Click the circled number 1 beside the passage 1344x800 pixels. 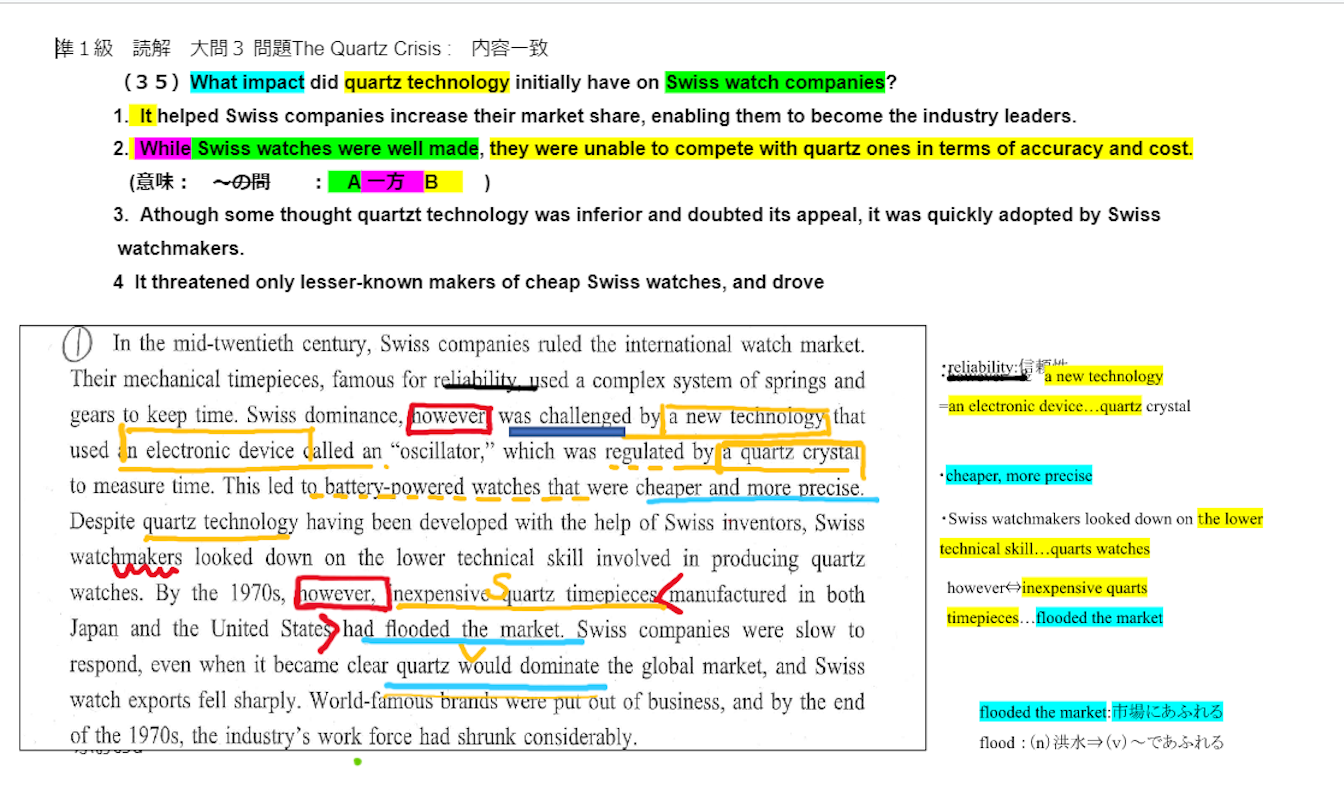(78, 345)
